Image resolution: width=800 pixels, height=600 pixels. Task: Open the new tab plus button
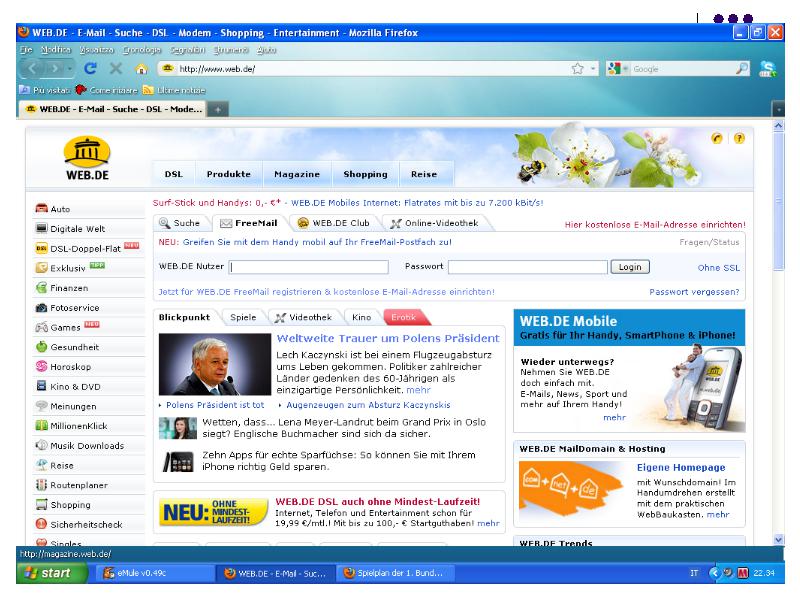click(x=217, y=109)
